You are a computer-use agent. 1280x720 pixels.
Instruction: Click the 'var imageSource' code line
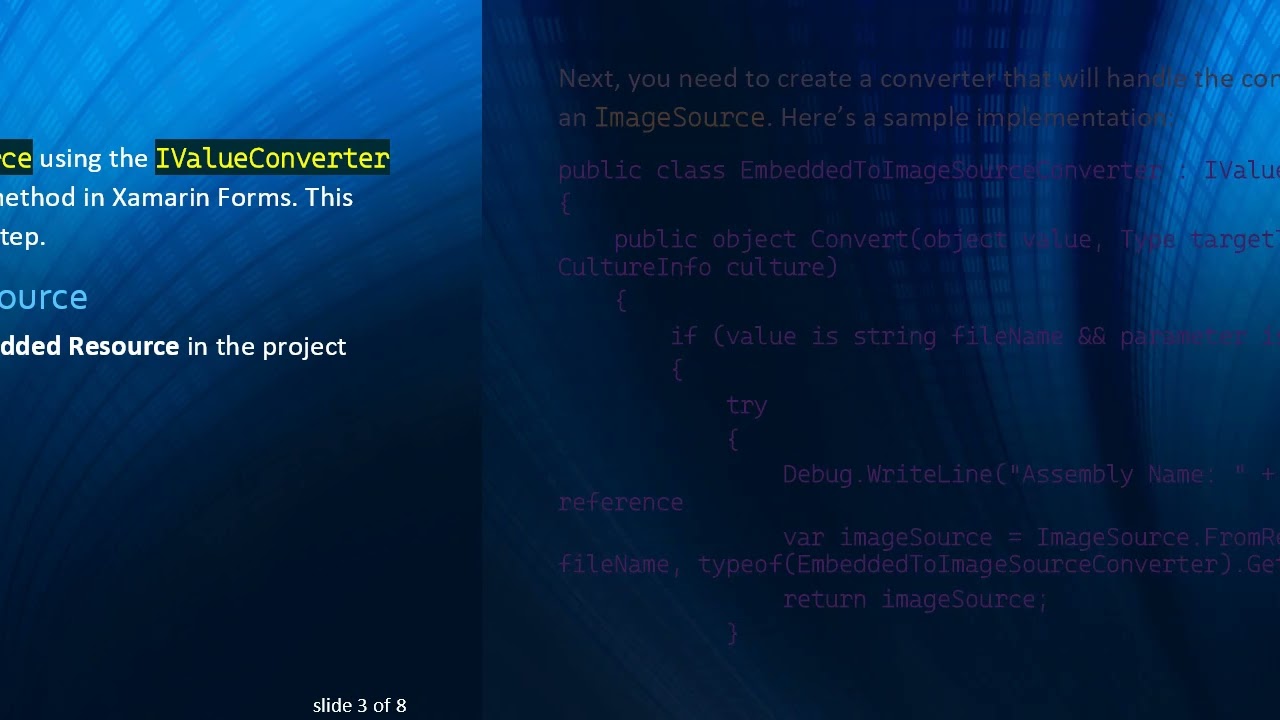point(1031,538)
